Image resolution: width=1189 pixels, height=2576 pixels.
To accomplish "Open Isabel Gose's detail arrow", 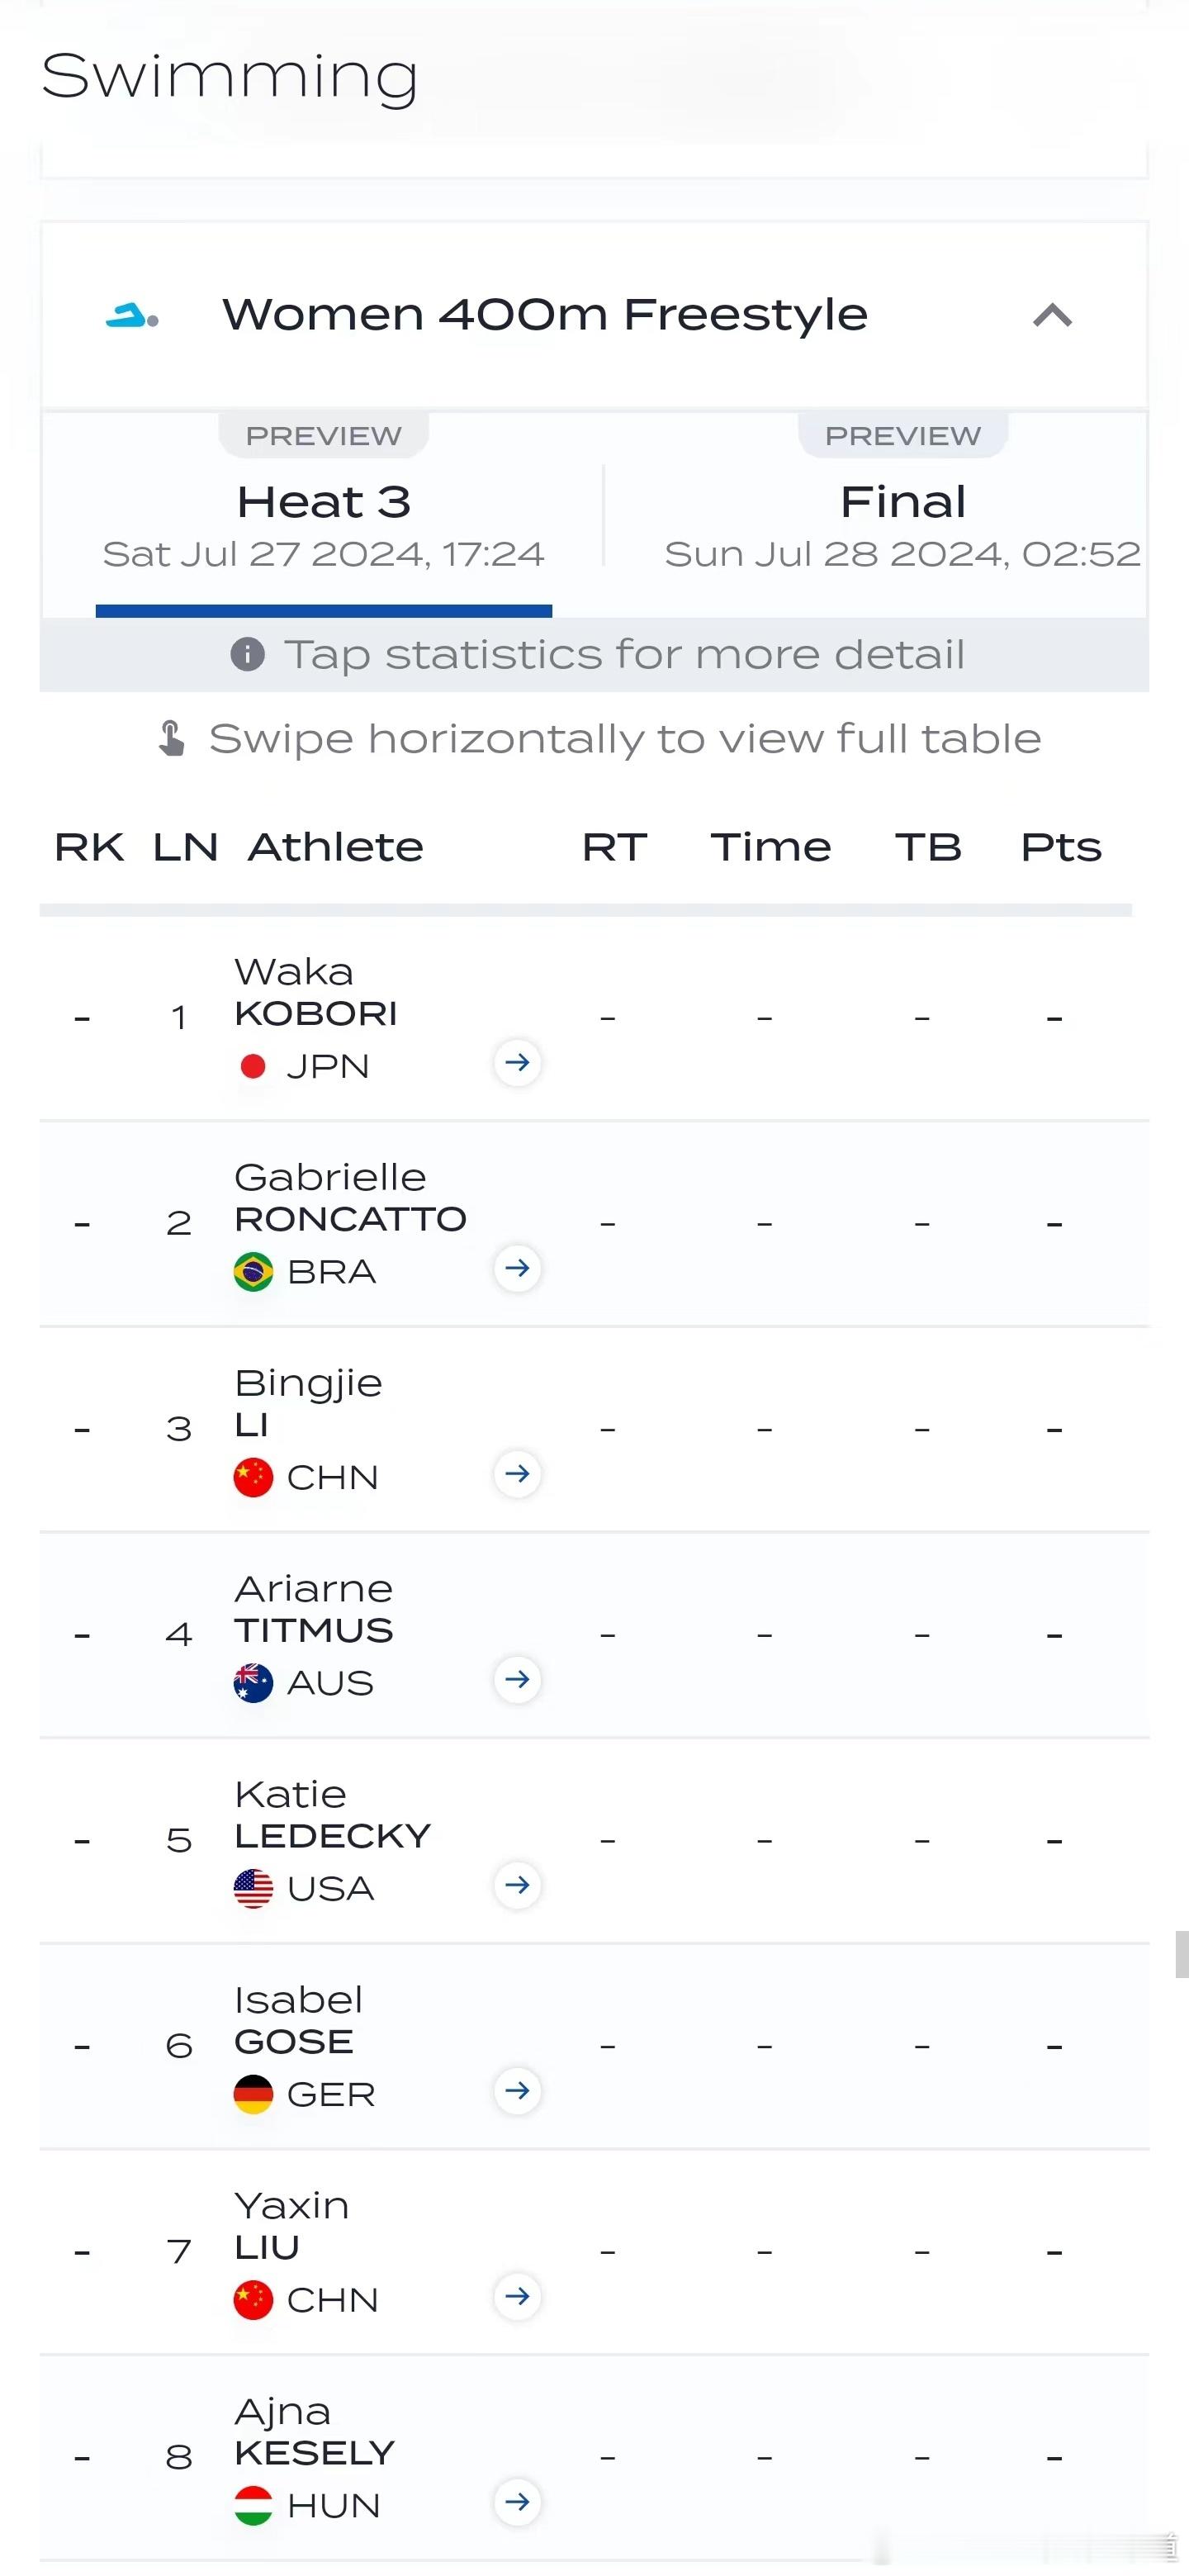I will pyautogui.click(x=517, y=2091).
